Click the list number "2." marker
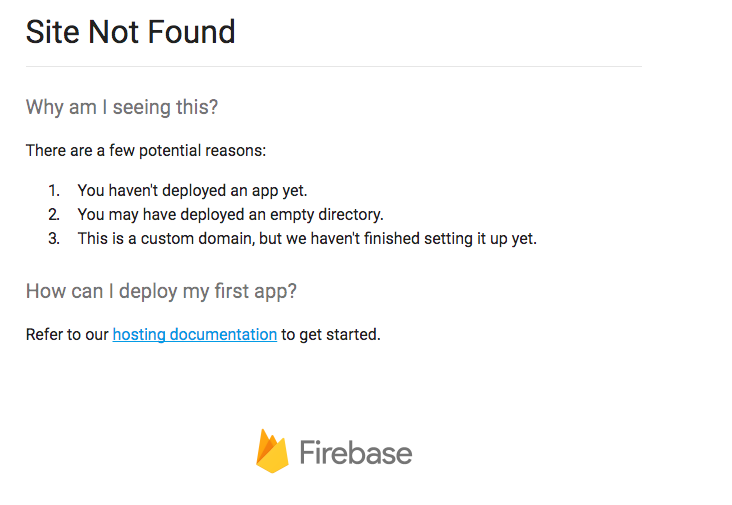The height and width of the screenshot is (505, 732). (54, 214)
